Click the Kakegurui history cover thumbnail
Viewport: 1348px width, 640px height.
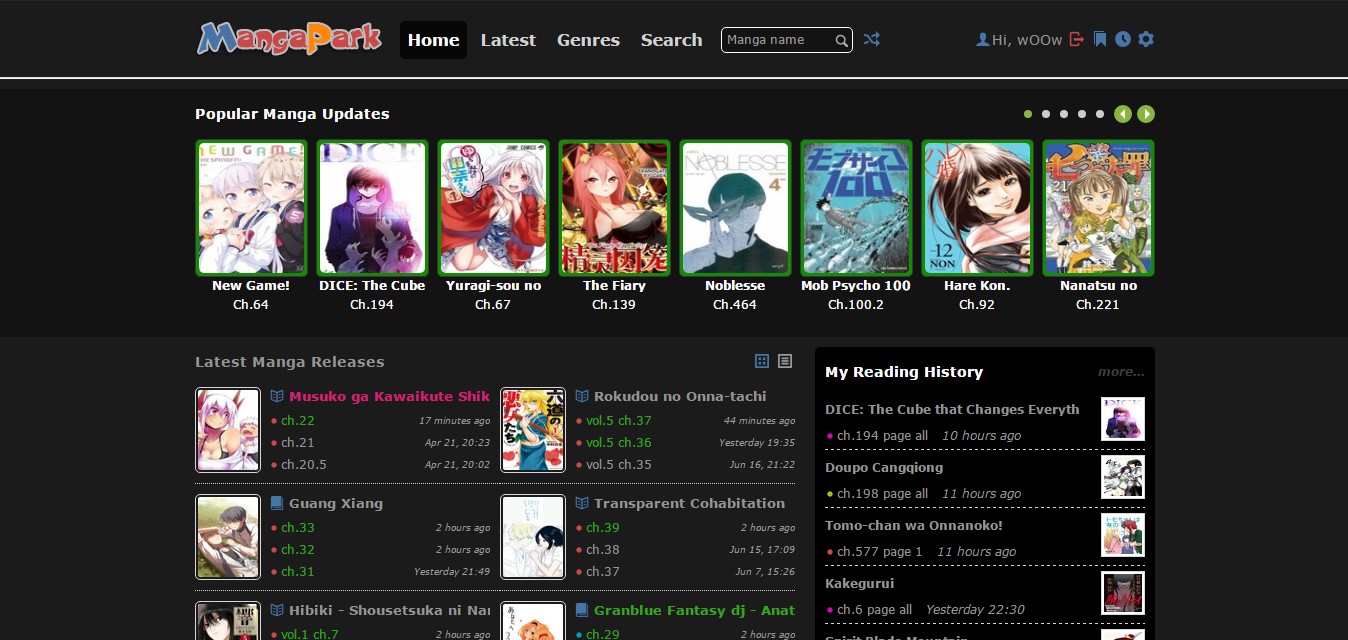point(1123,593)
